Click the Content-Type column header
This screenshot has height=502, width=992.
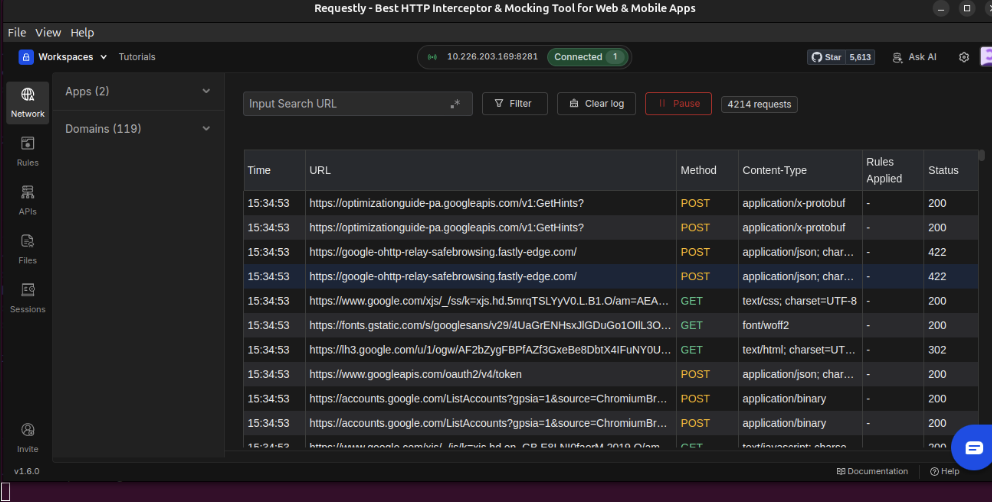tap(800, 170)
